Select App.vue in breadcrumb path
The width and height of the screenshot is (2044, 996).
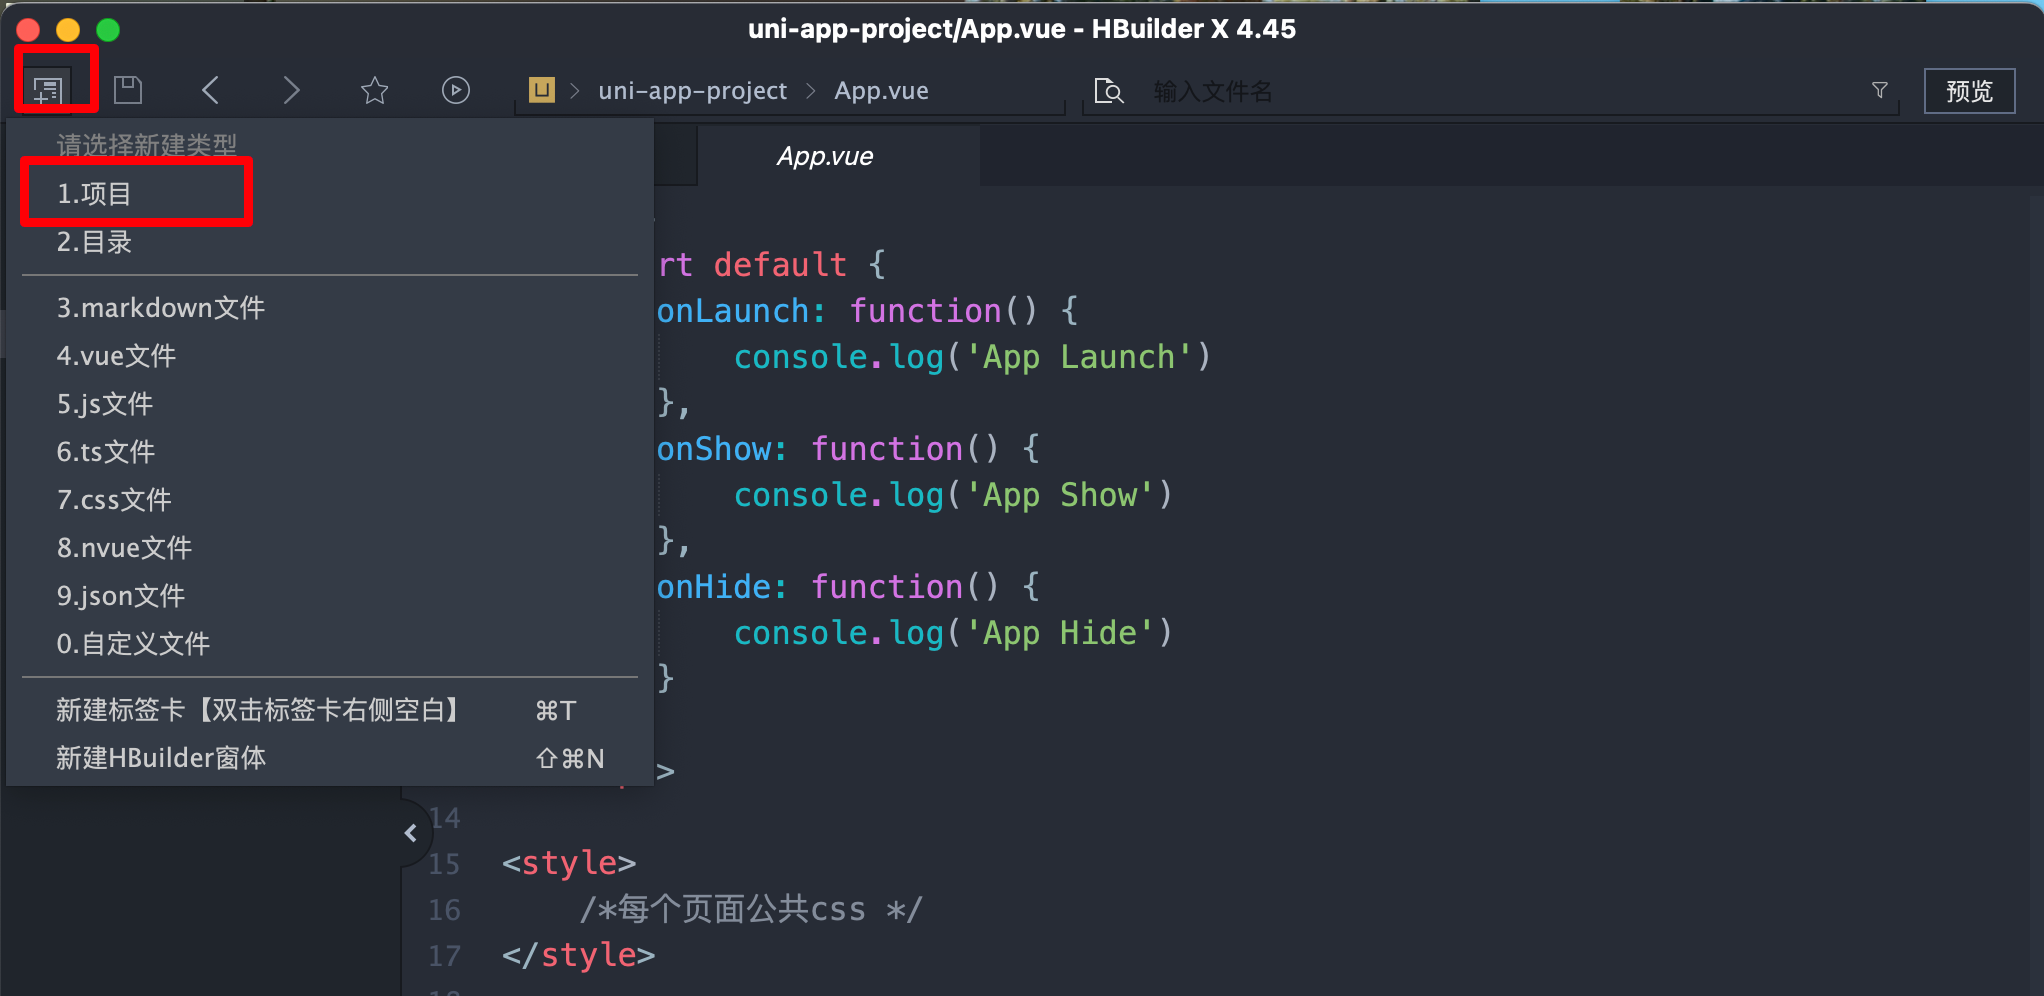[x=881, y=90]
